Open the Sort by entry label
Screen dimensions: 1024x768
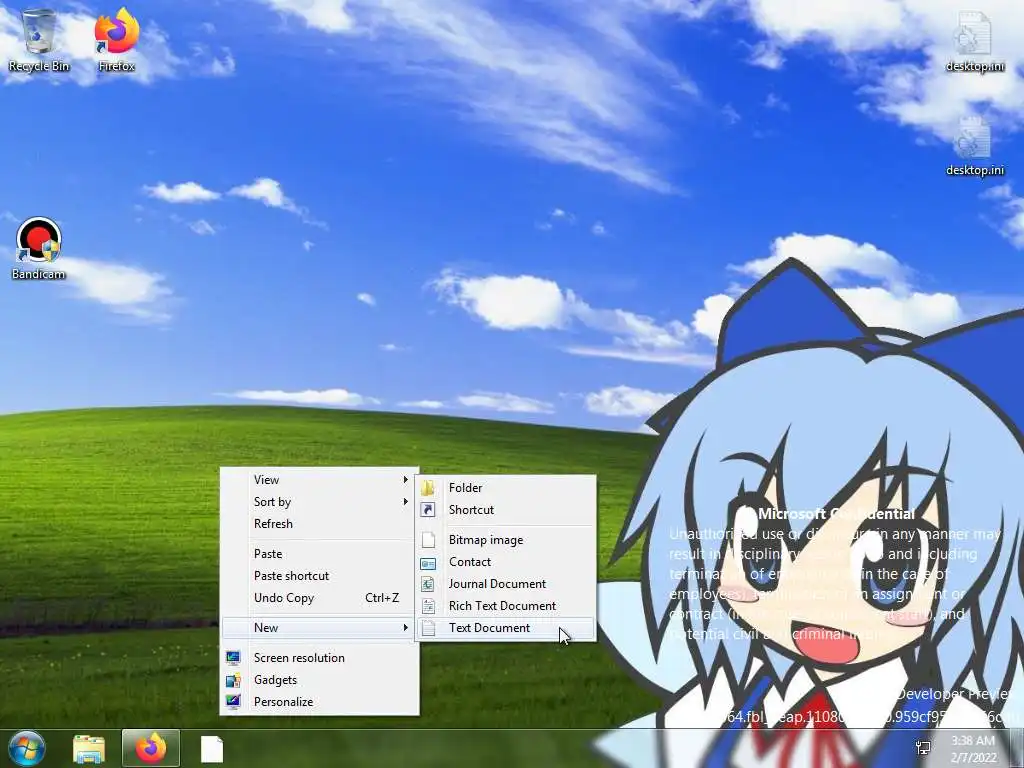(x=272, y=502)
